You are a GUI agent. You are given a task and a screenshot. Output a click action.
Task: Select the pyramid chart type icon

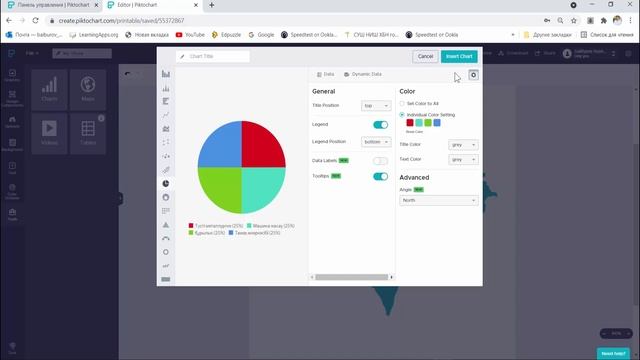pyautogui.click(x=166, y=225)
